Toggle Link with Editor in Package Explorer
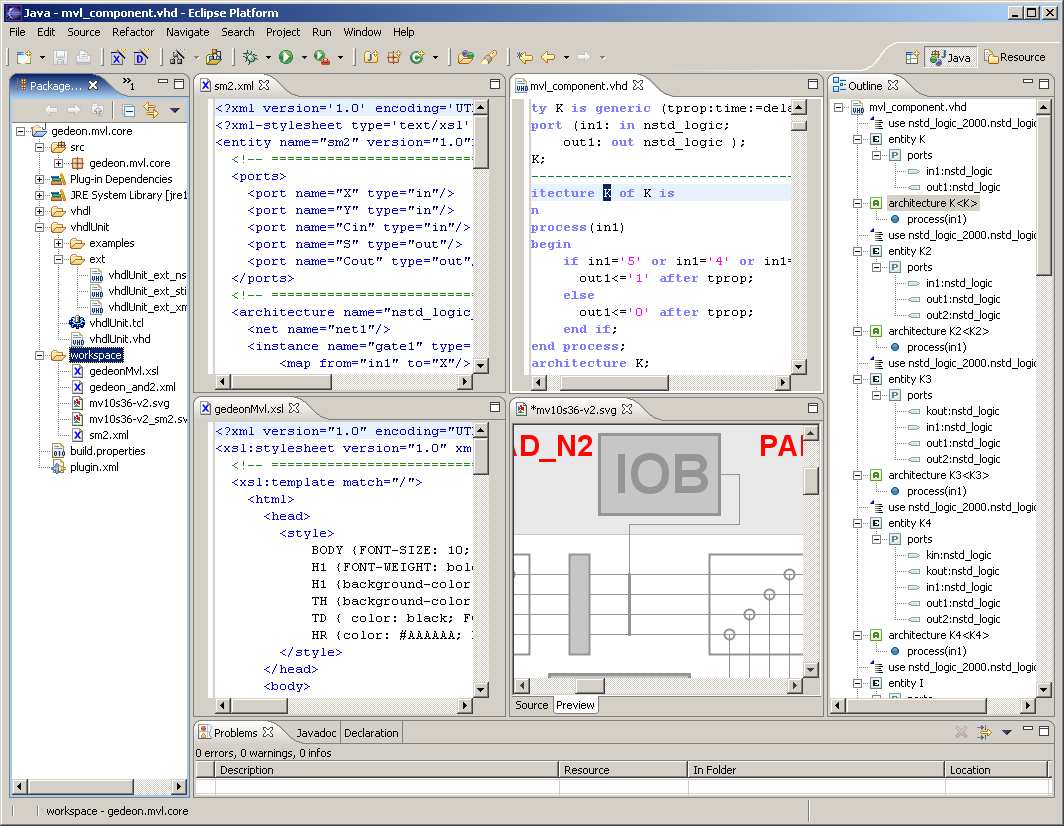Viewport: 1064px width, 826px height. 151,110
